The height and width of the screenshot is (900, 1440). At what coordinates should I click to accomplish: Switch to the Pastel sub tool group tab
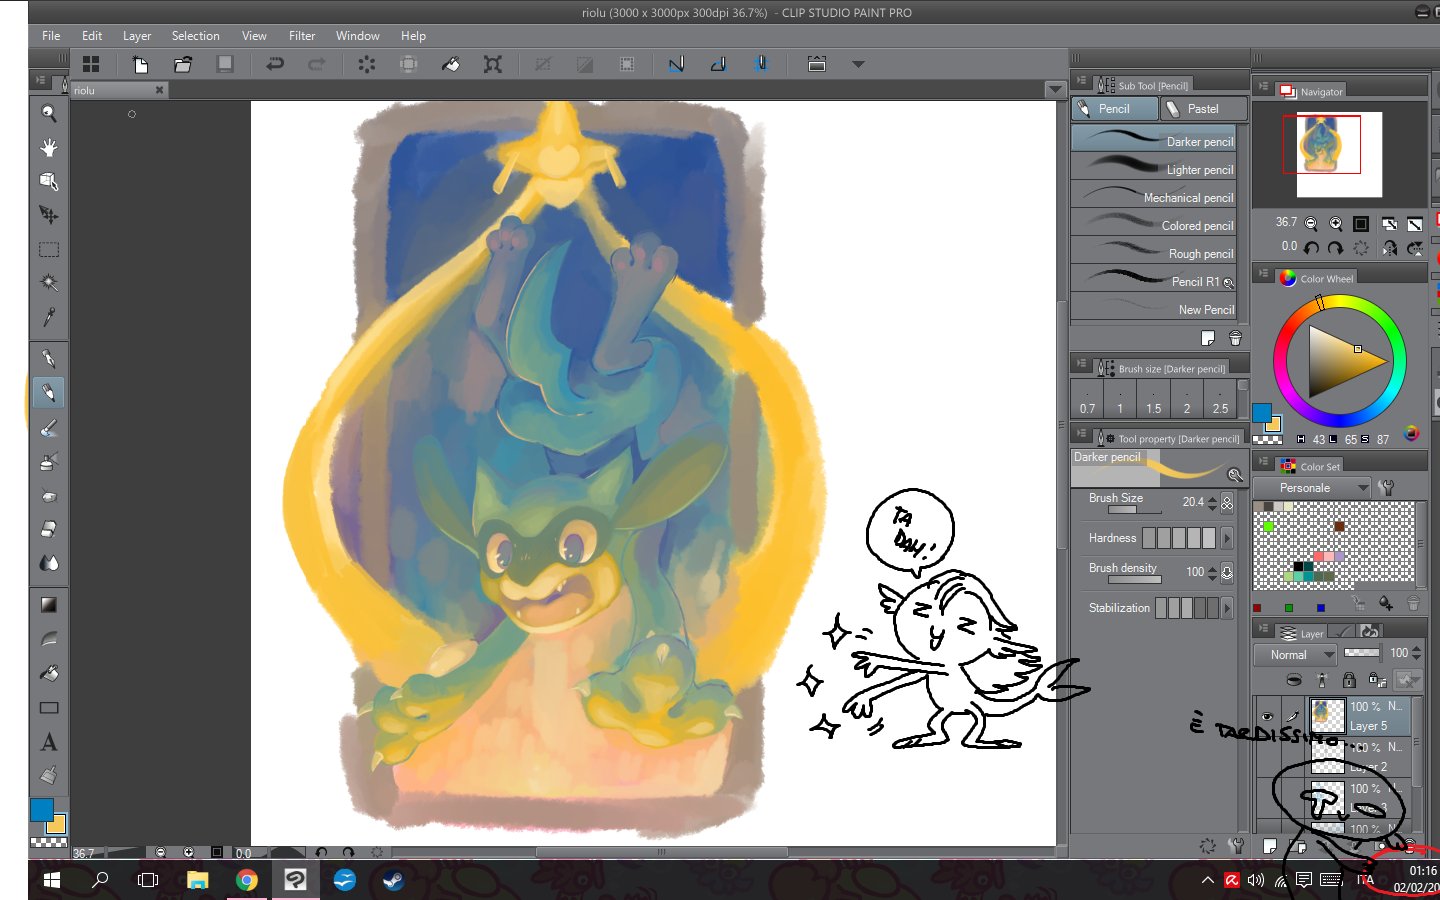tap(1203, 109)
